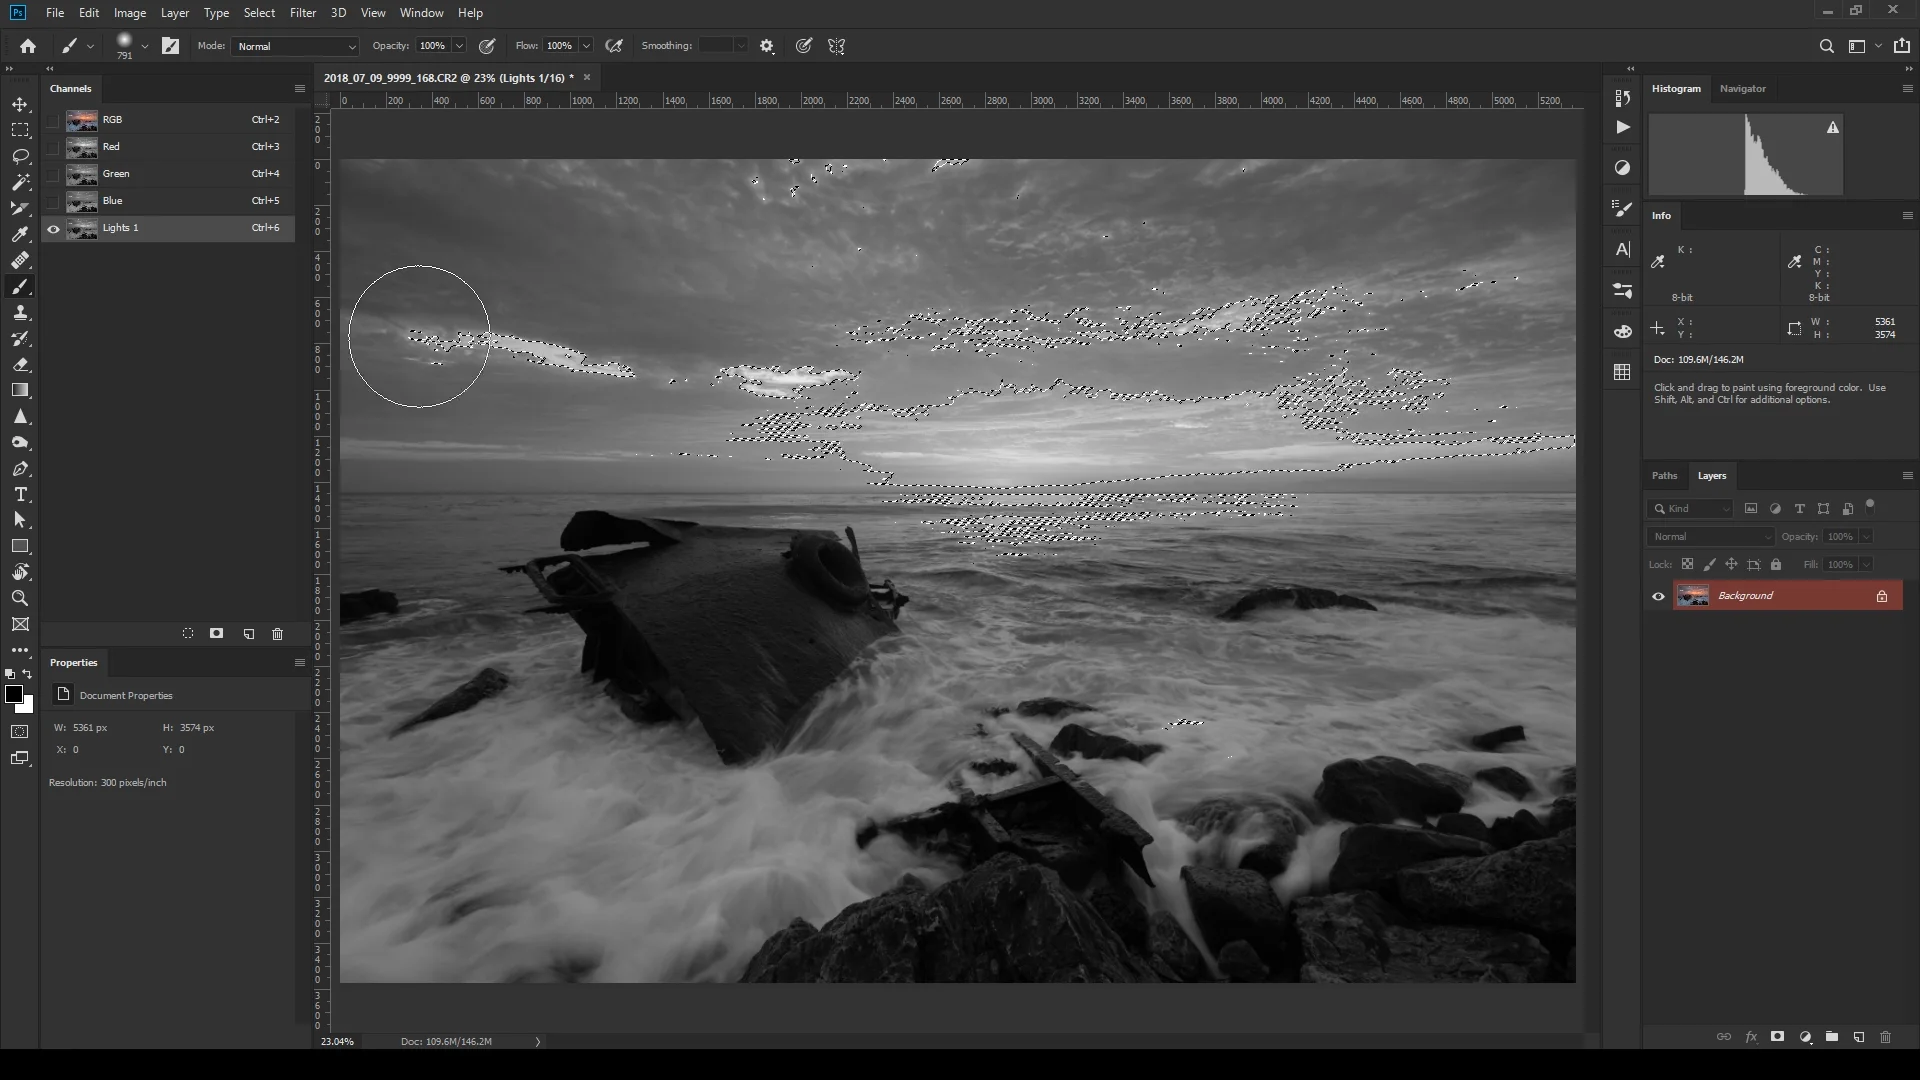Image resolution: width=1920 pixels, height=1080 pixels.
Task: Show the Green channel visibility
Action: pyautogui.click(x=53, y=174)
